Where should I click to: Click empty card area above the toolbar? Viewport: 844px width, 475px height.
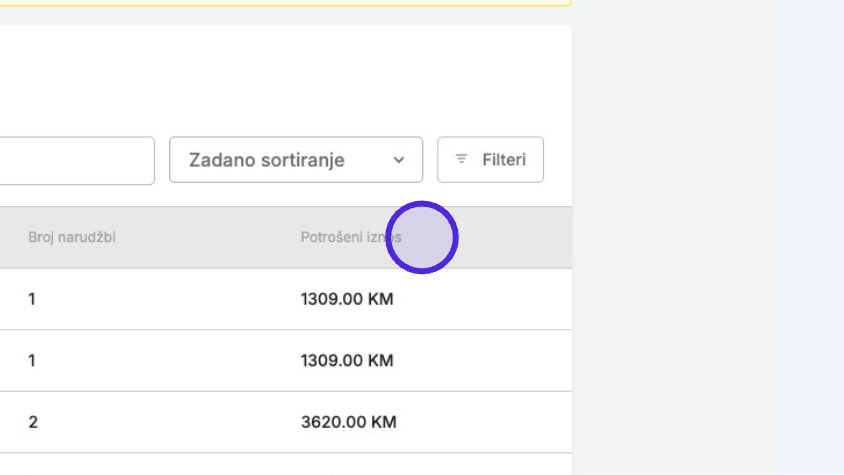coord(286,81)
